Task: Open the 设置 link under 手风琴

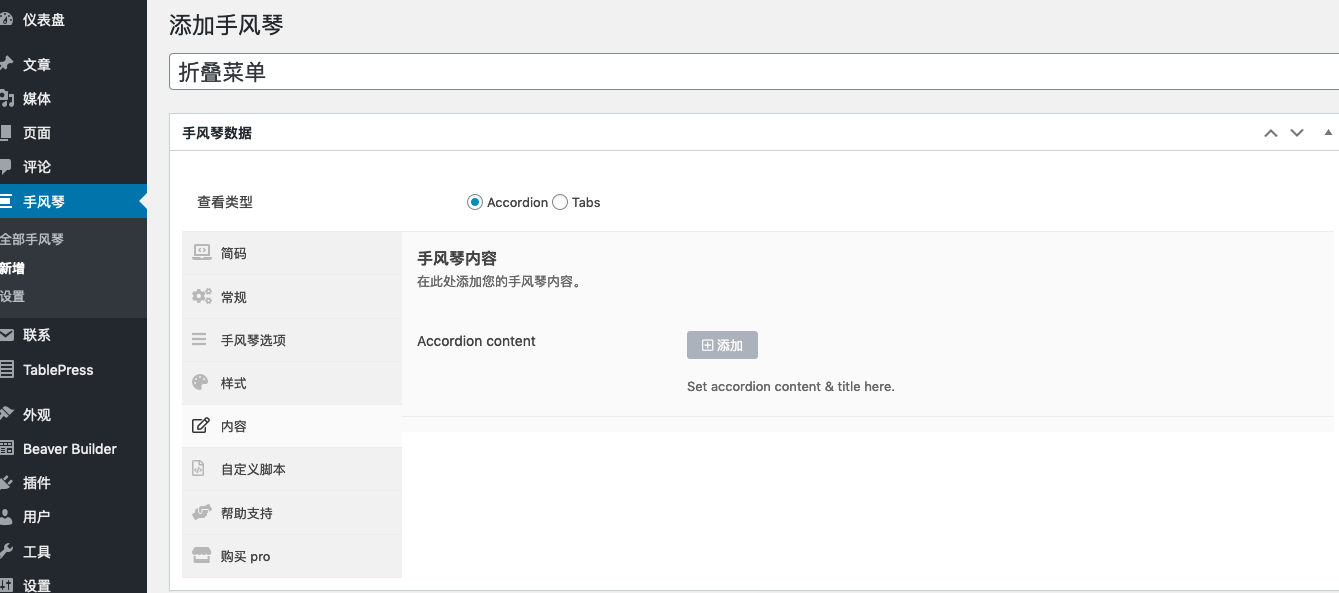Action: point(13,296)
